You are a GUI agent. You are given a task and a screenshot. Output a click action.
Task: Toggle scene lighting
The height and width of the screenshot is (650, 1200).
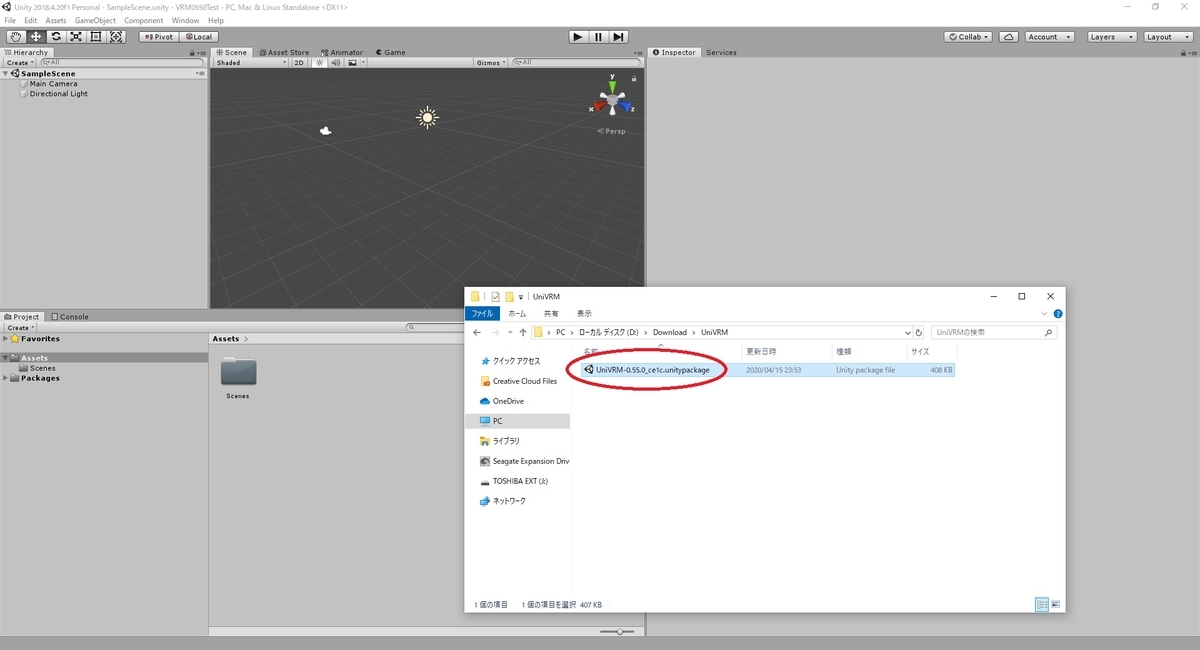click(320, 63)
